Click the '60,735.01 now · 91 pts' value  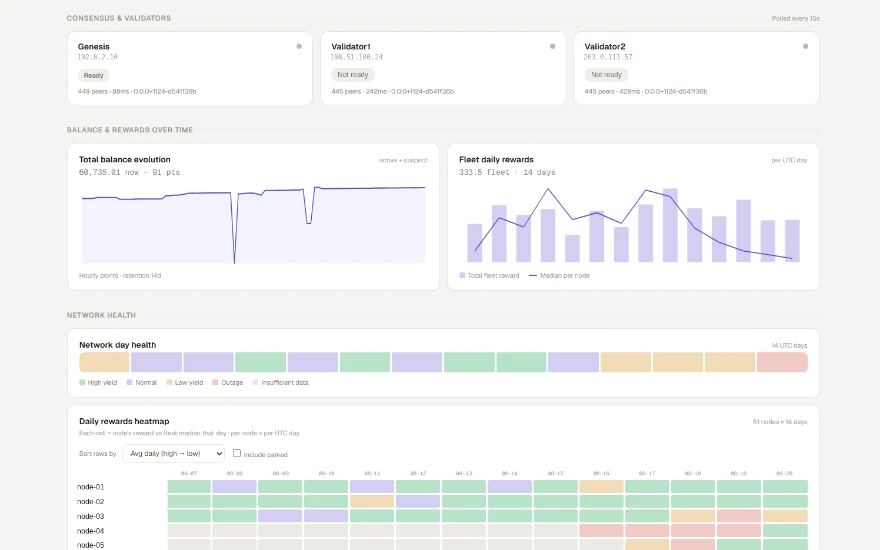pyautogui.click(x=129, y=172)
